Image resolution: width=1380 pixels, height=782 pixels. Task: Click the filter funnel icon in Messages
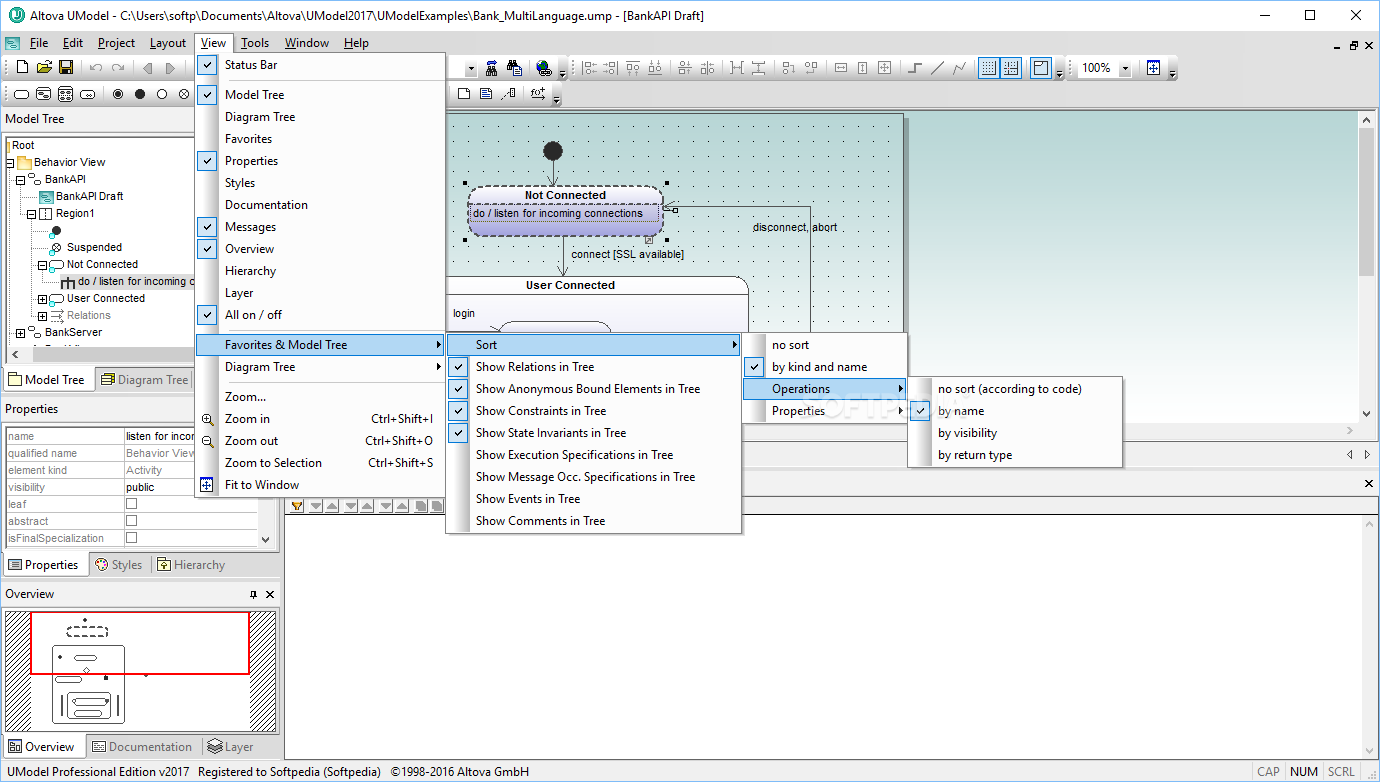click(x=297, y=506)
